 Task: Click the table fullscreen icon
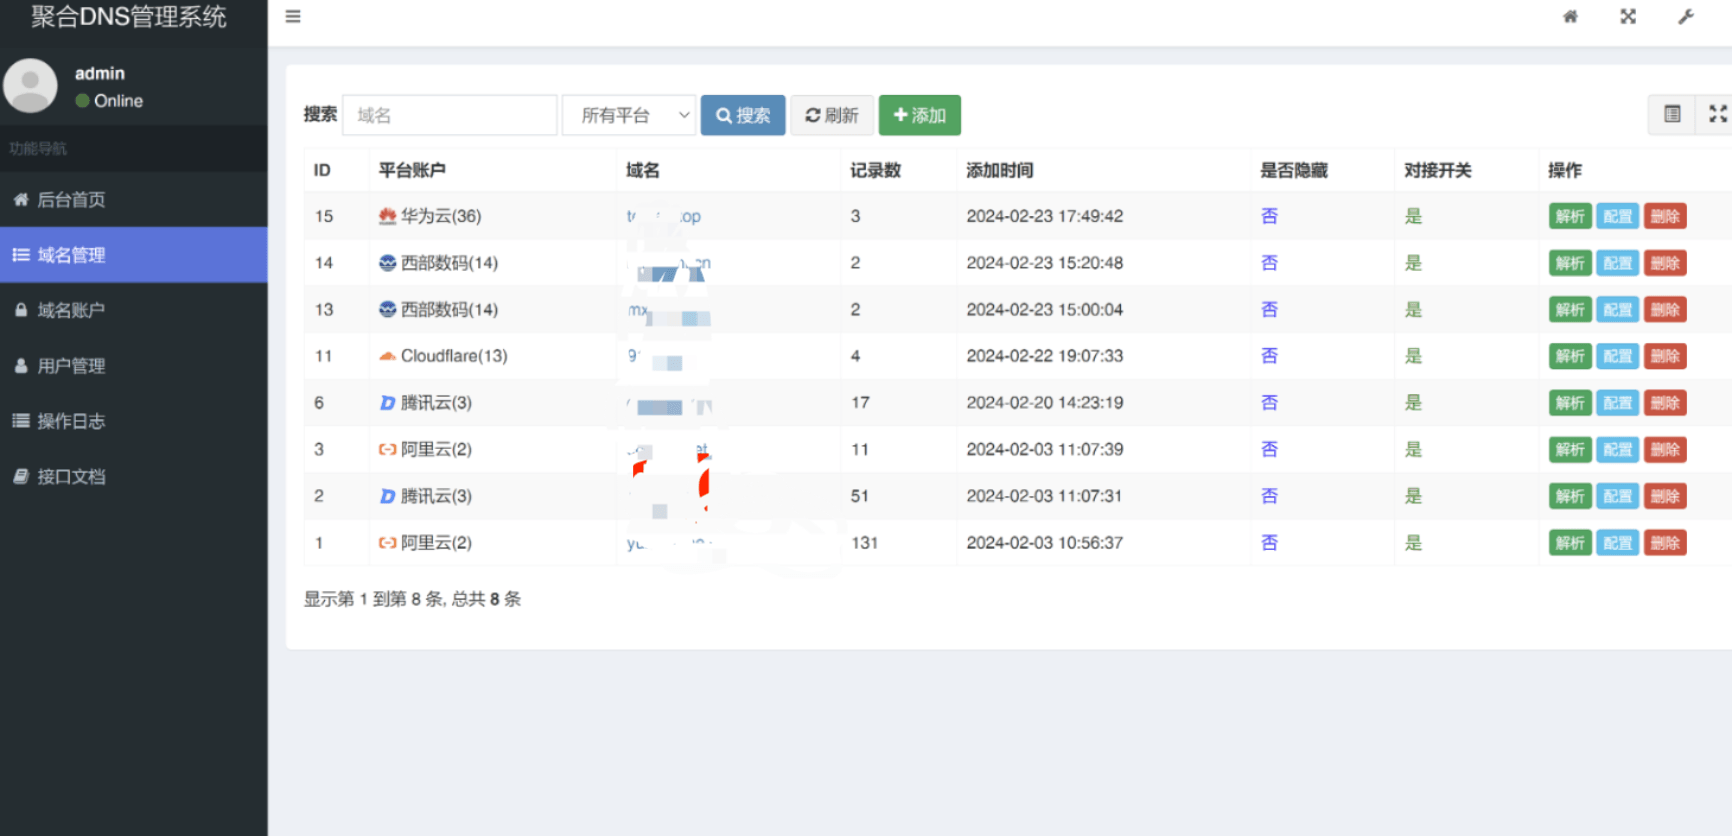1717,114
